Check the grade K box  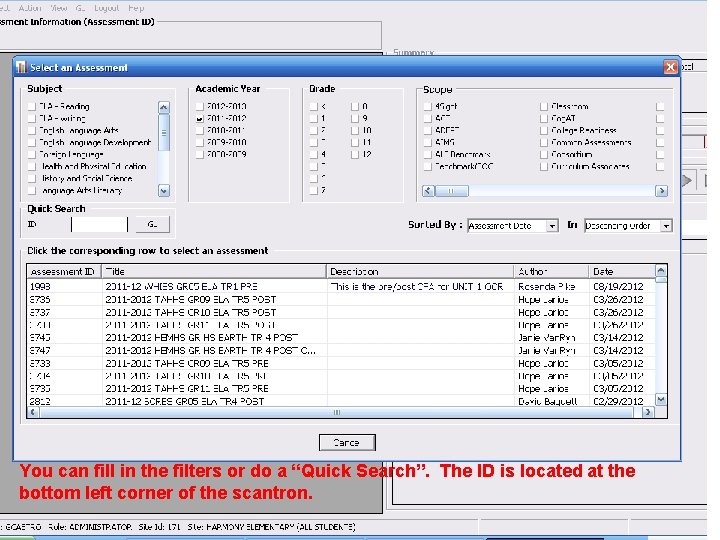[314, 107]
